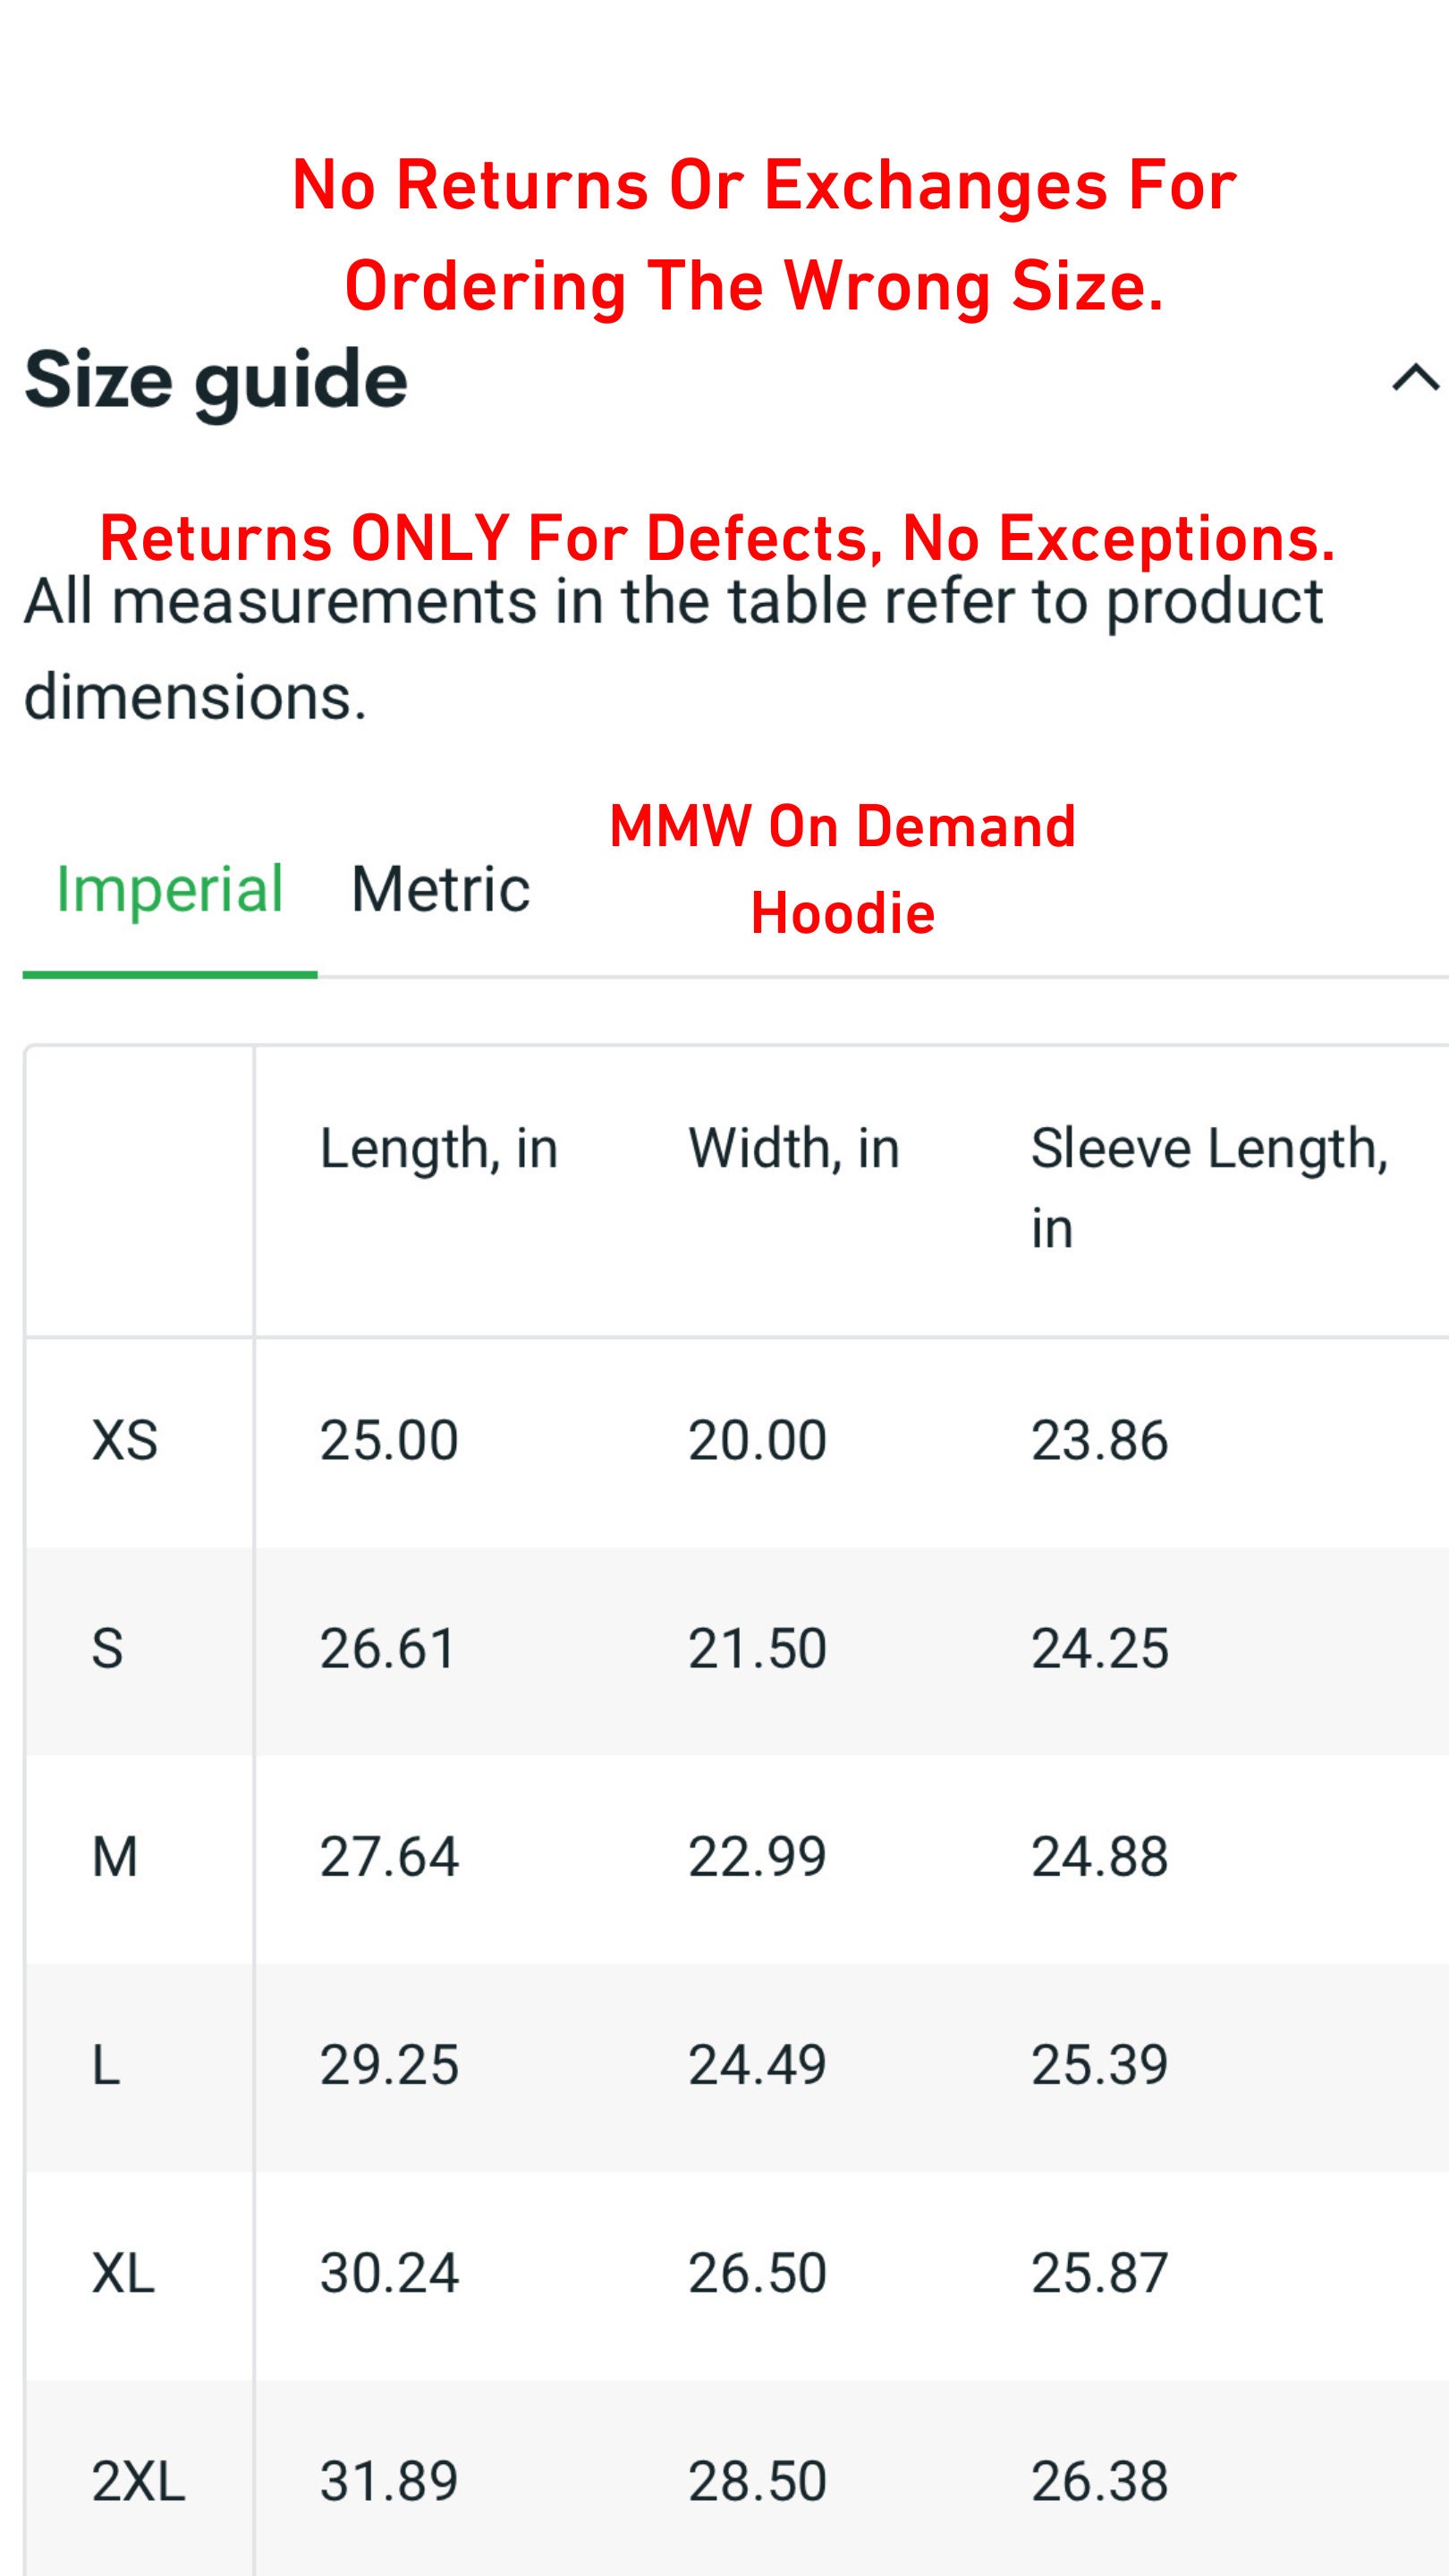Click the Length, in column header
1449x2576 pixels.
[439, 1148]
